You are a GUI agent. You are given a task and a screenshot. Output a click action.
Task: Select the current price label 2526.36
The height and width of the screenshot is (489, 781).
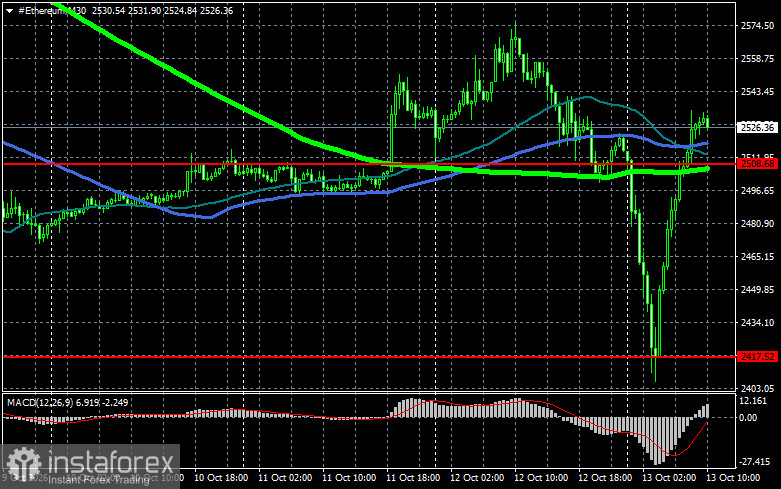tap(757, 127)
